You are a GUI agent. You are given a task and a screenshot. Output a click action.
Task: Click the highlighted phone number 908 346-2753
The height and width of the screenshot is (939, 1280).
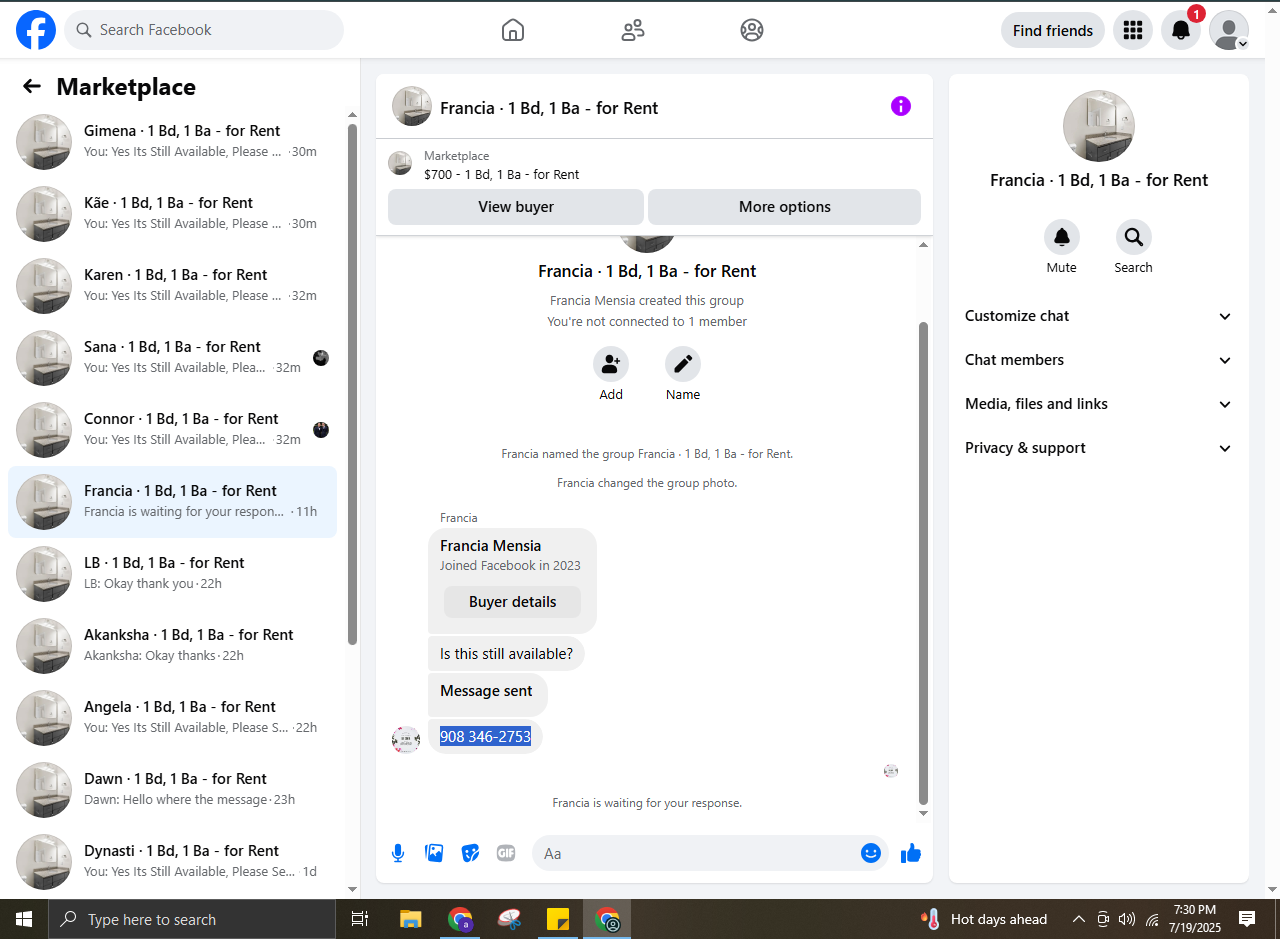click(485, 737)
